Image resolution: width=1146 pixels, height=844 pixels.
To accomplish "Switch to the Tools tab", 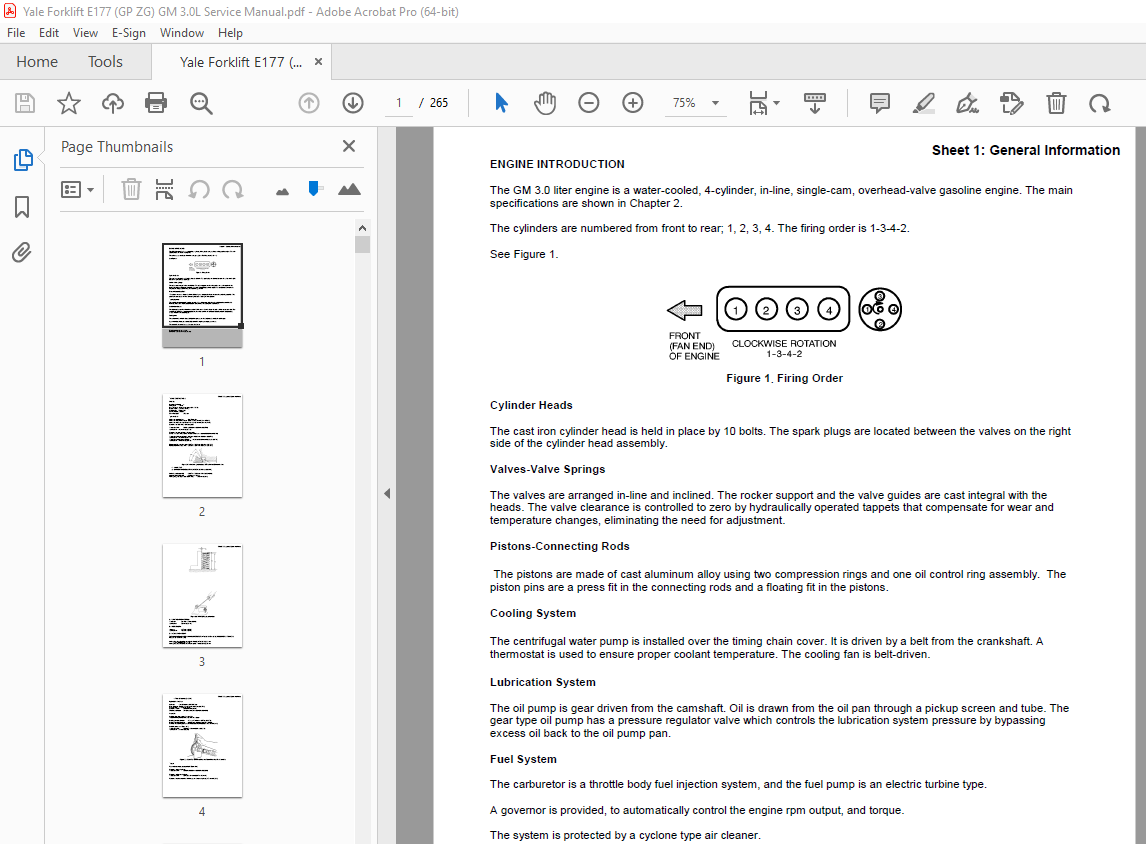I will [105, 62].
